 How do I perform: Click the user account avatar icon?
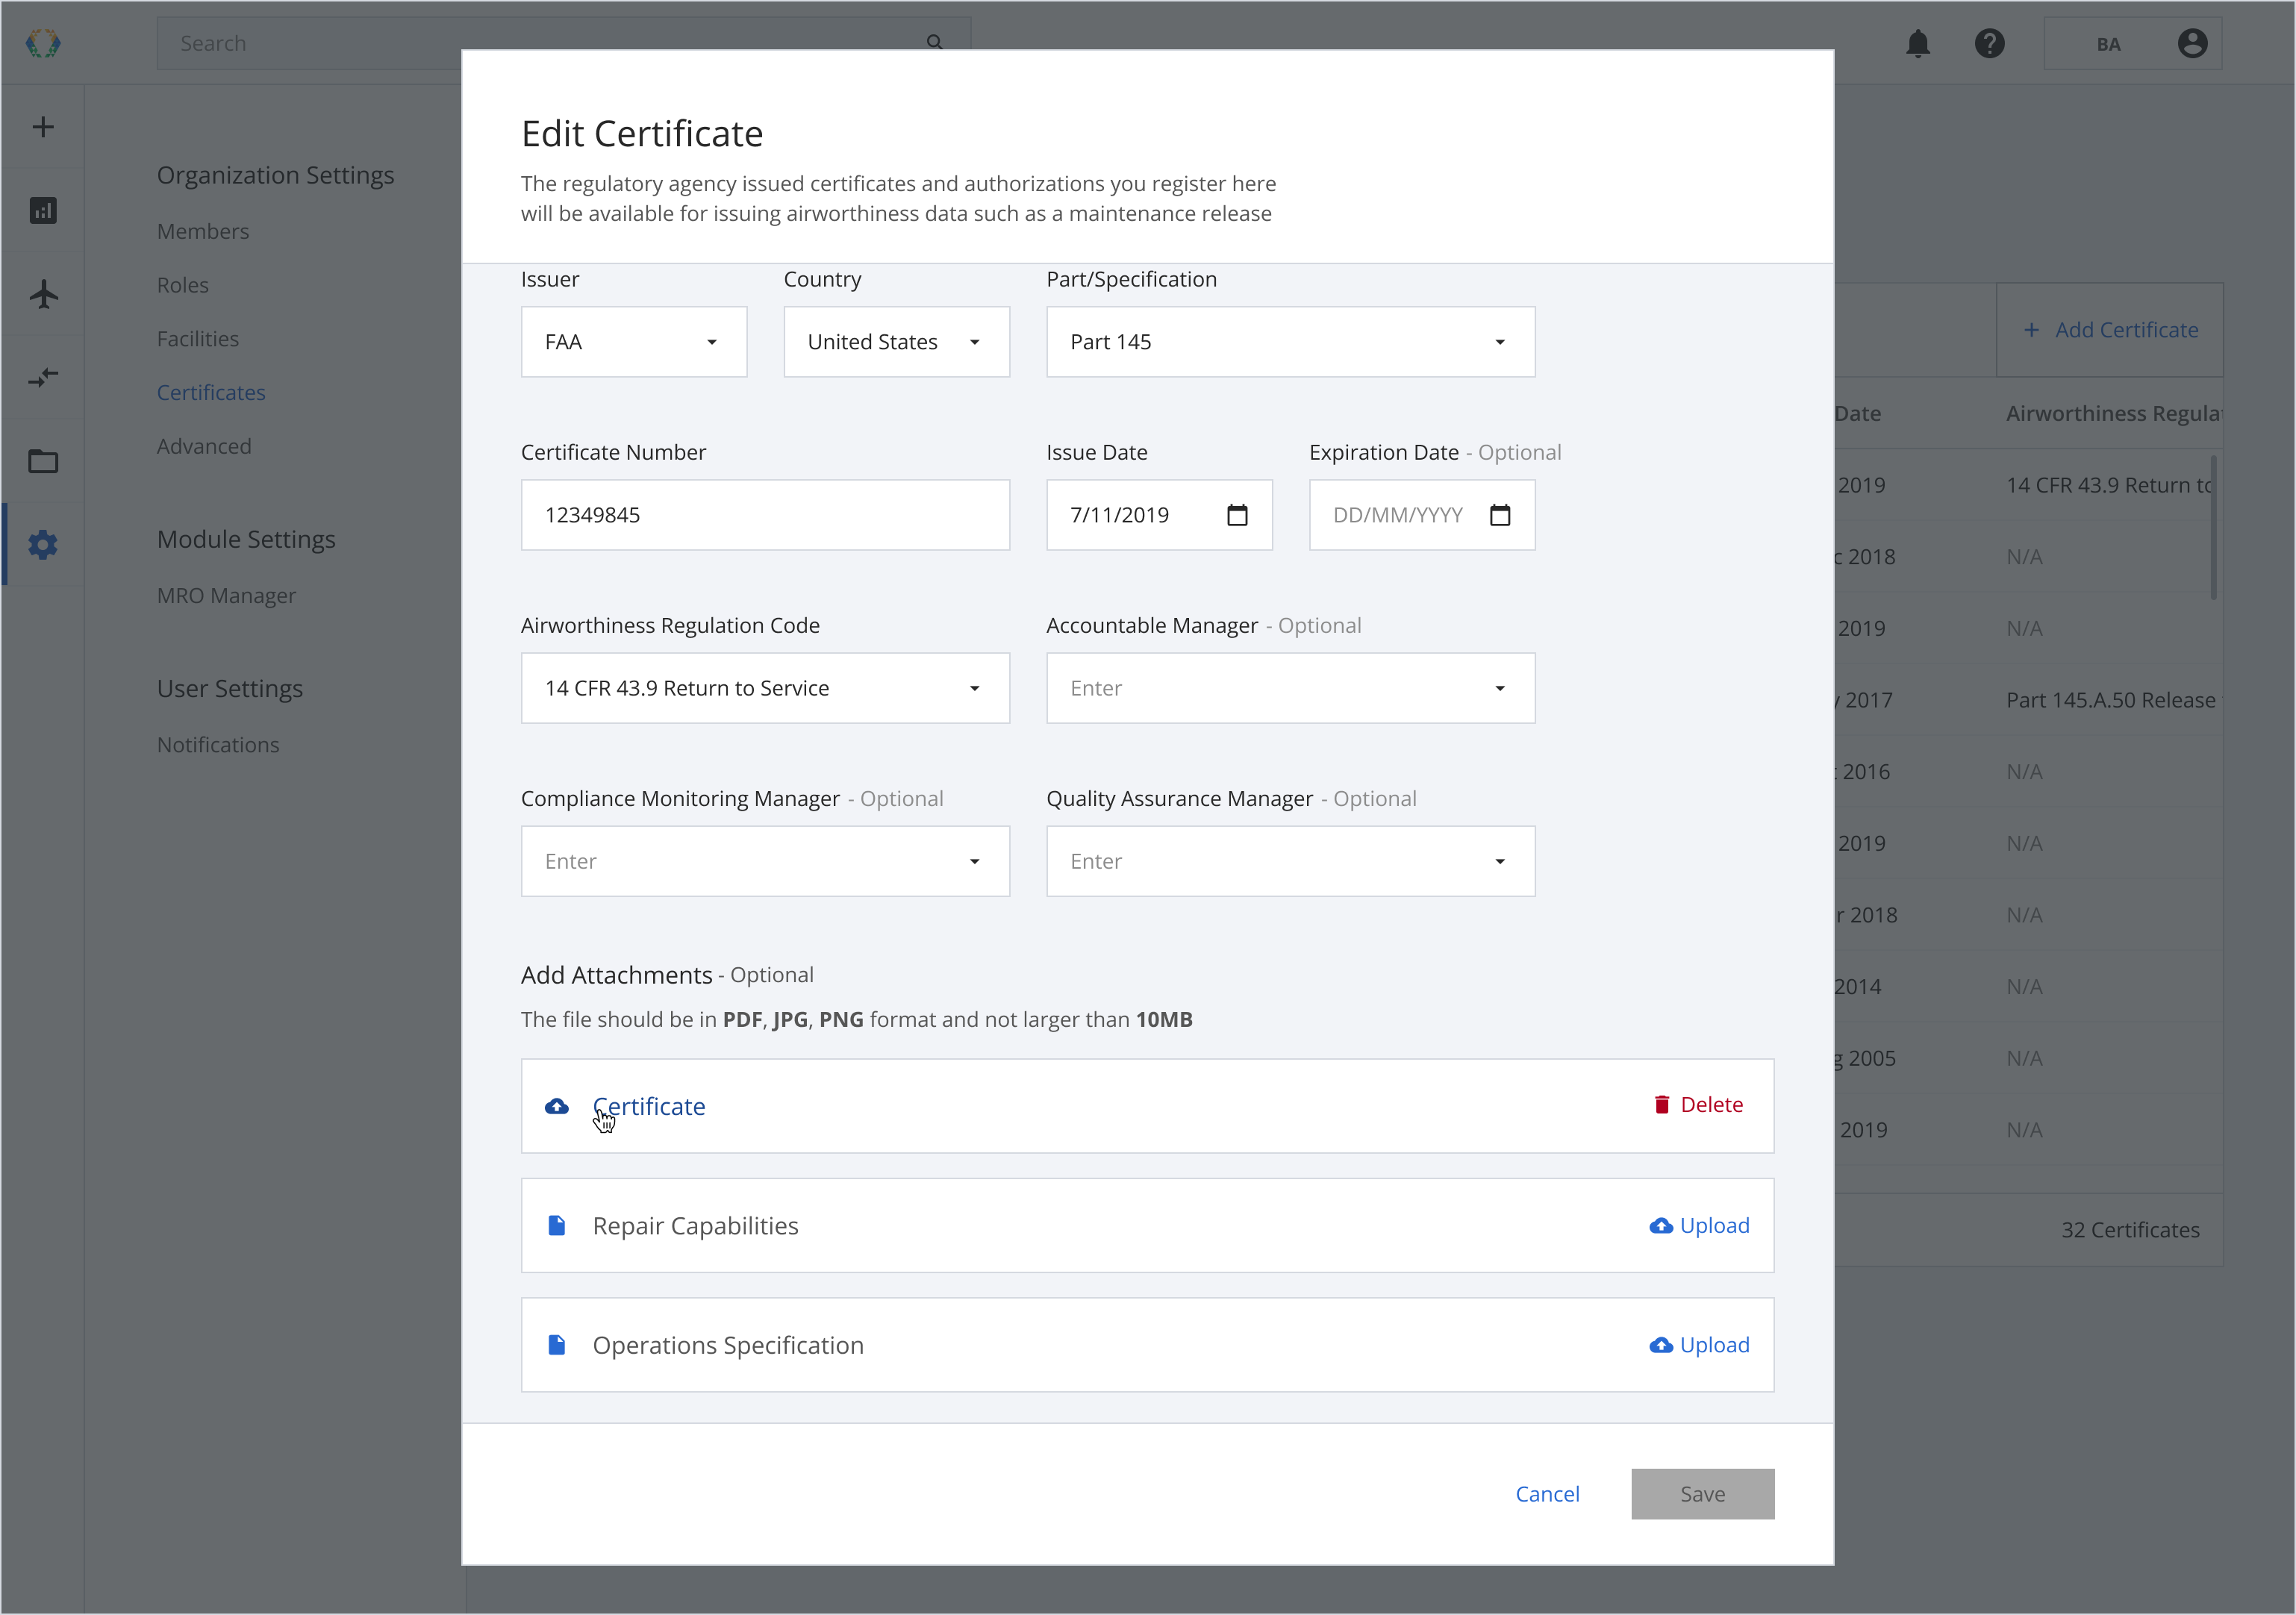click(2192, 43)
